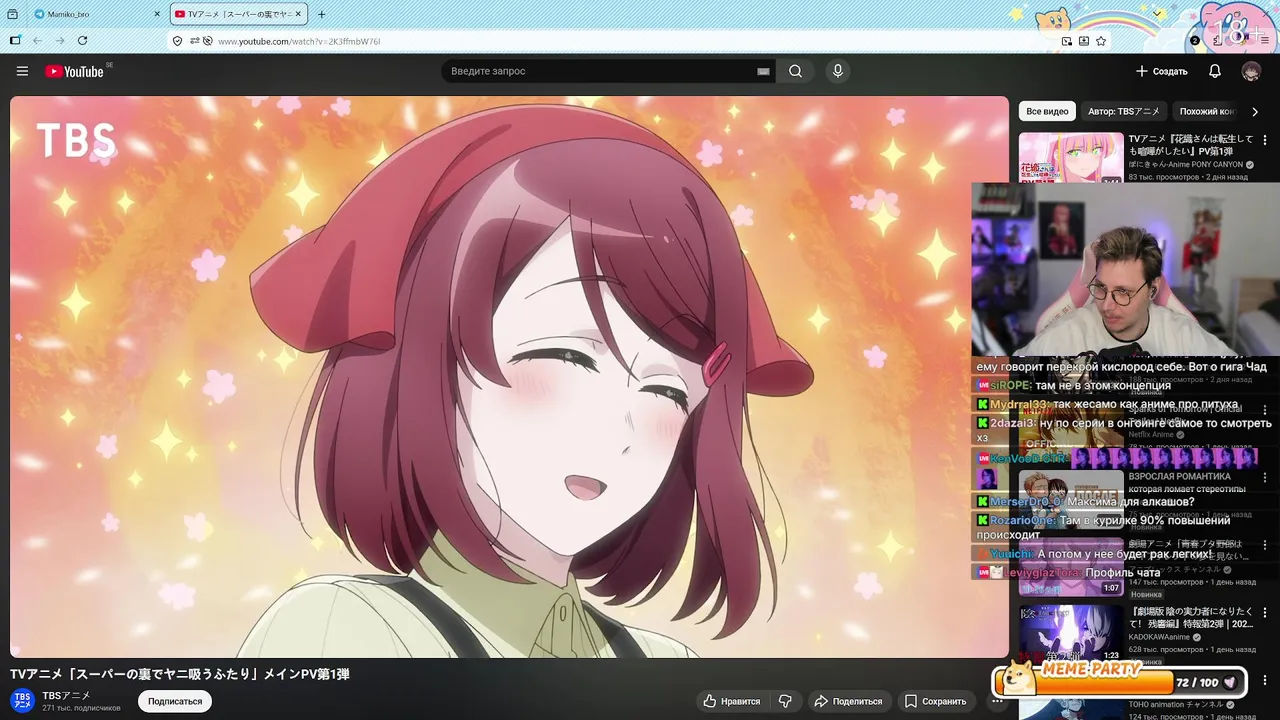Open the list-all-tabs chevron

pyautogui.click(x=1158, y=14)
